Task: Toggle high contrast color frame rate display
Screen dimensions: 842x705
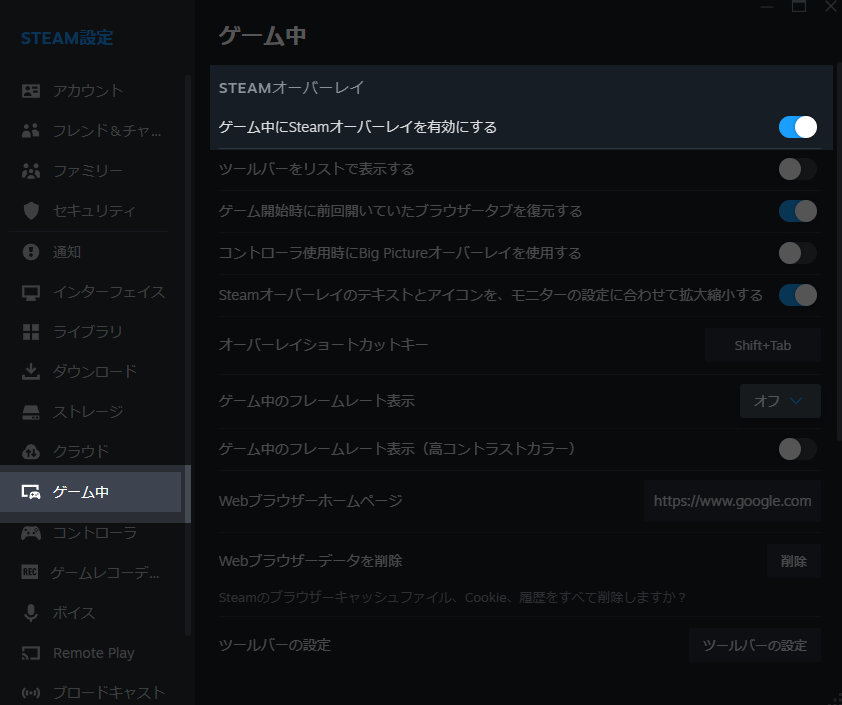Action: coord(797,449)
